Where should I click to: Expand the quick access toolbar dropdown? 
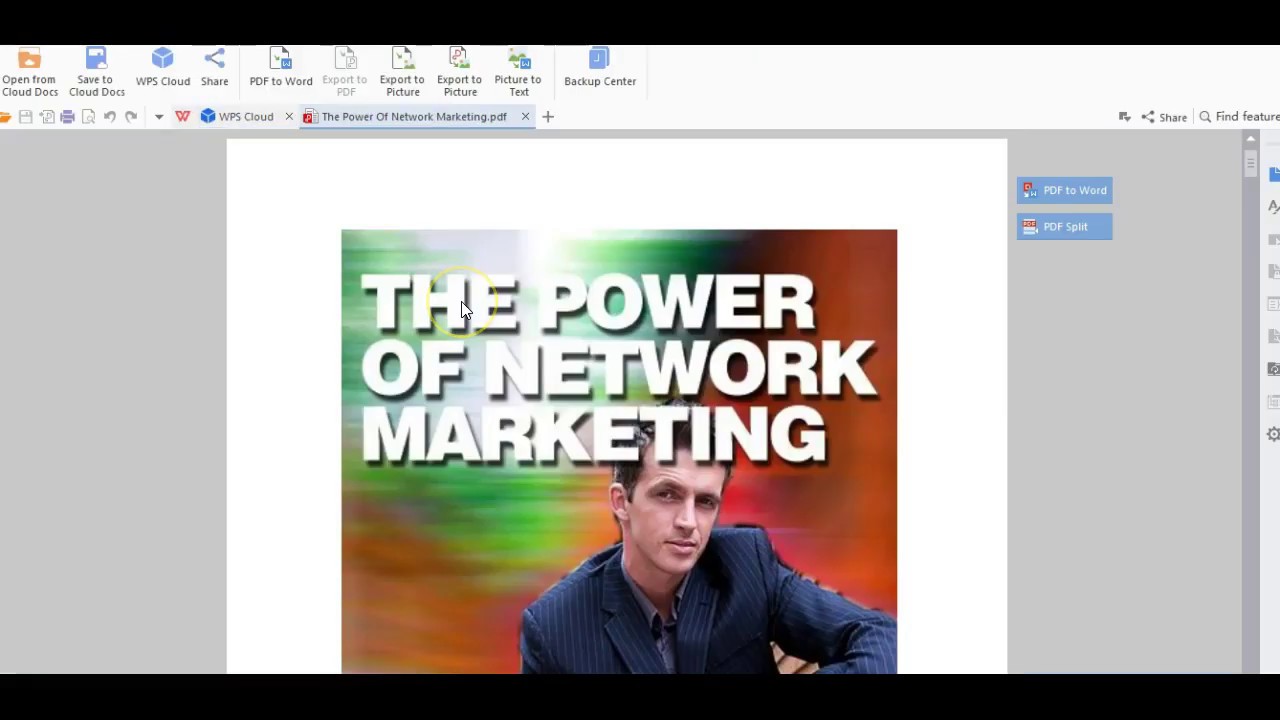158,117
